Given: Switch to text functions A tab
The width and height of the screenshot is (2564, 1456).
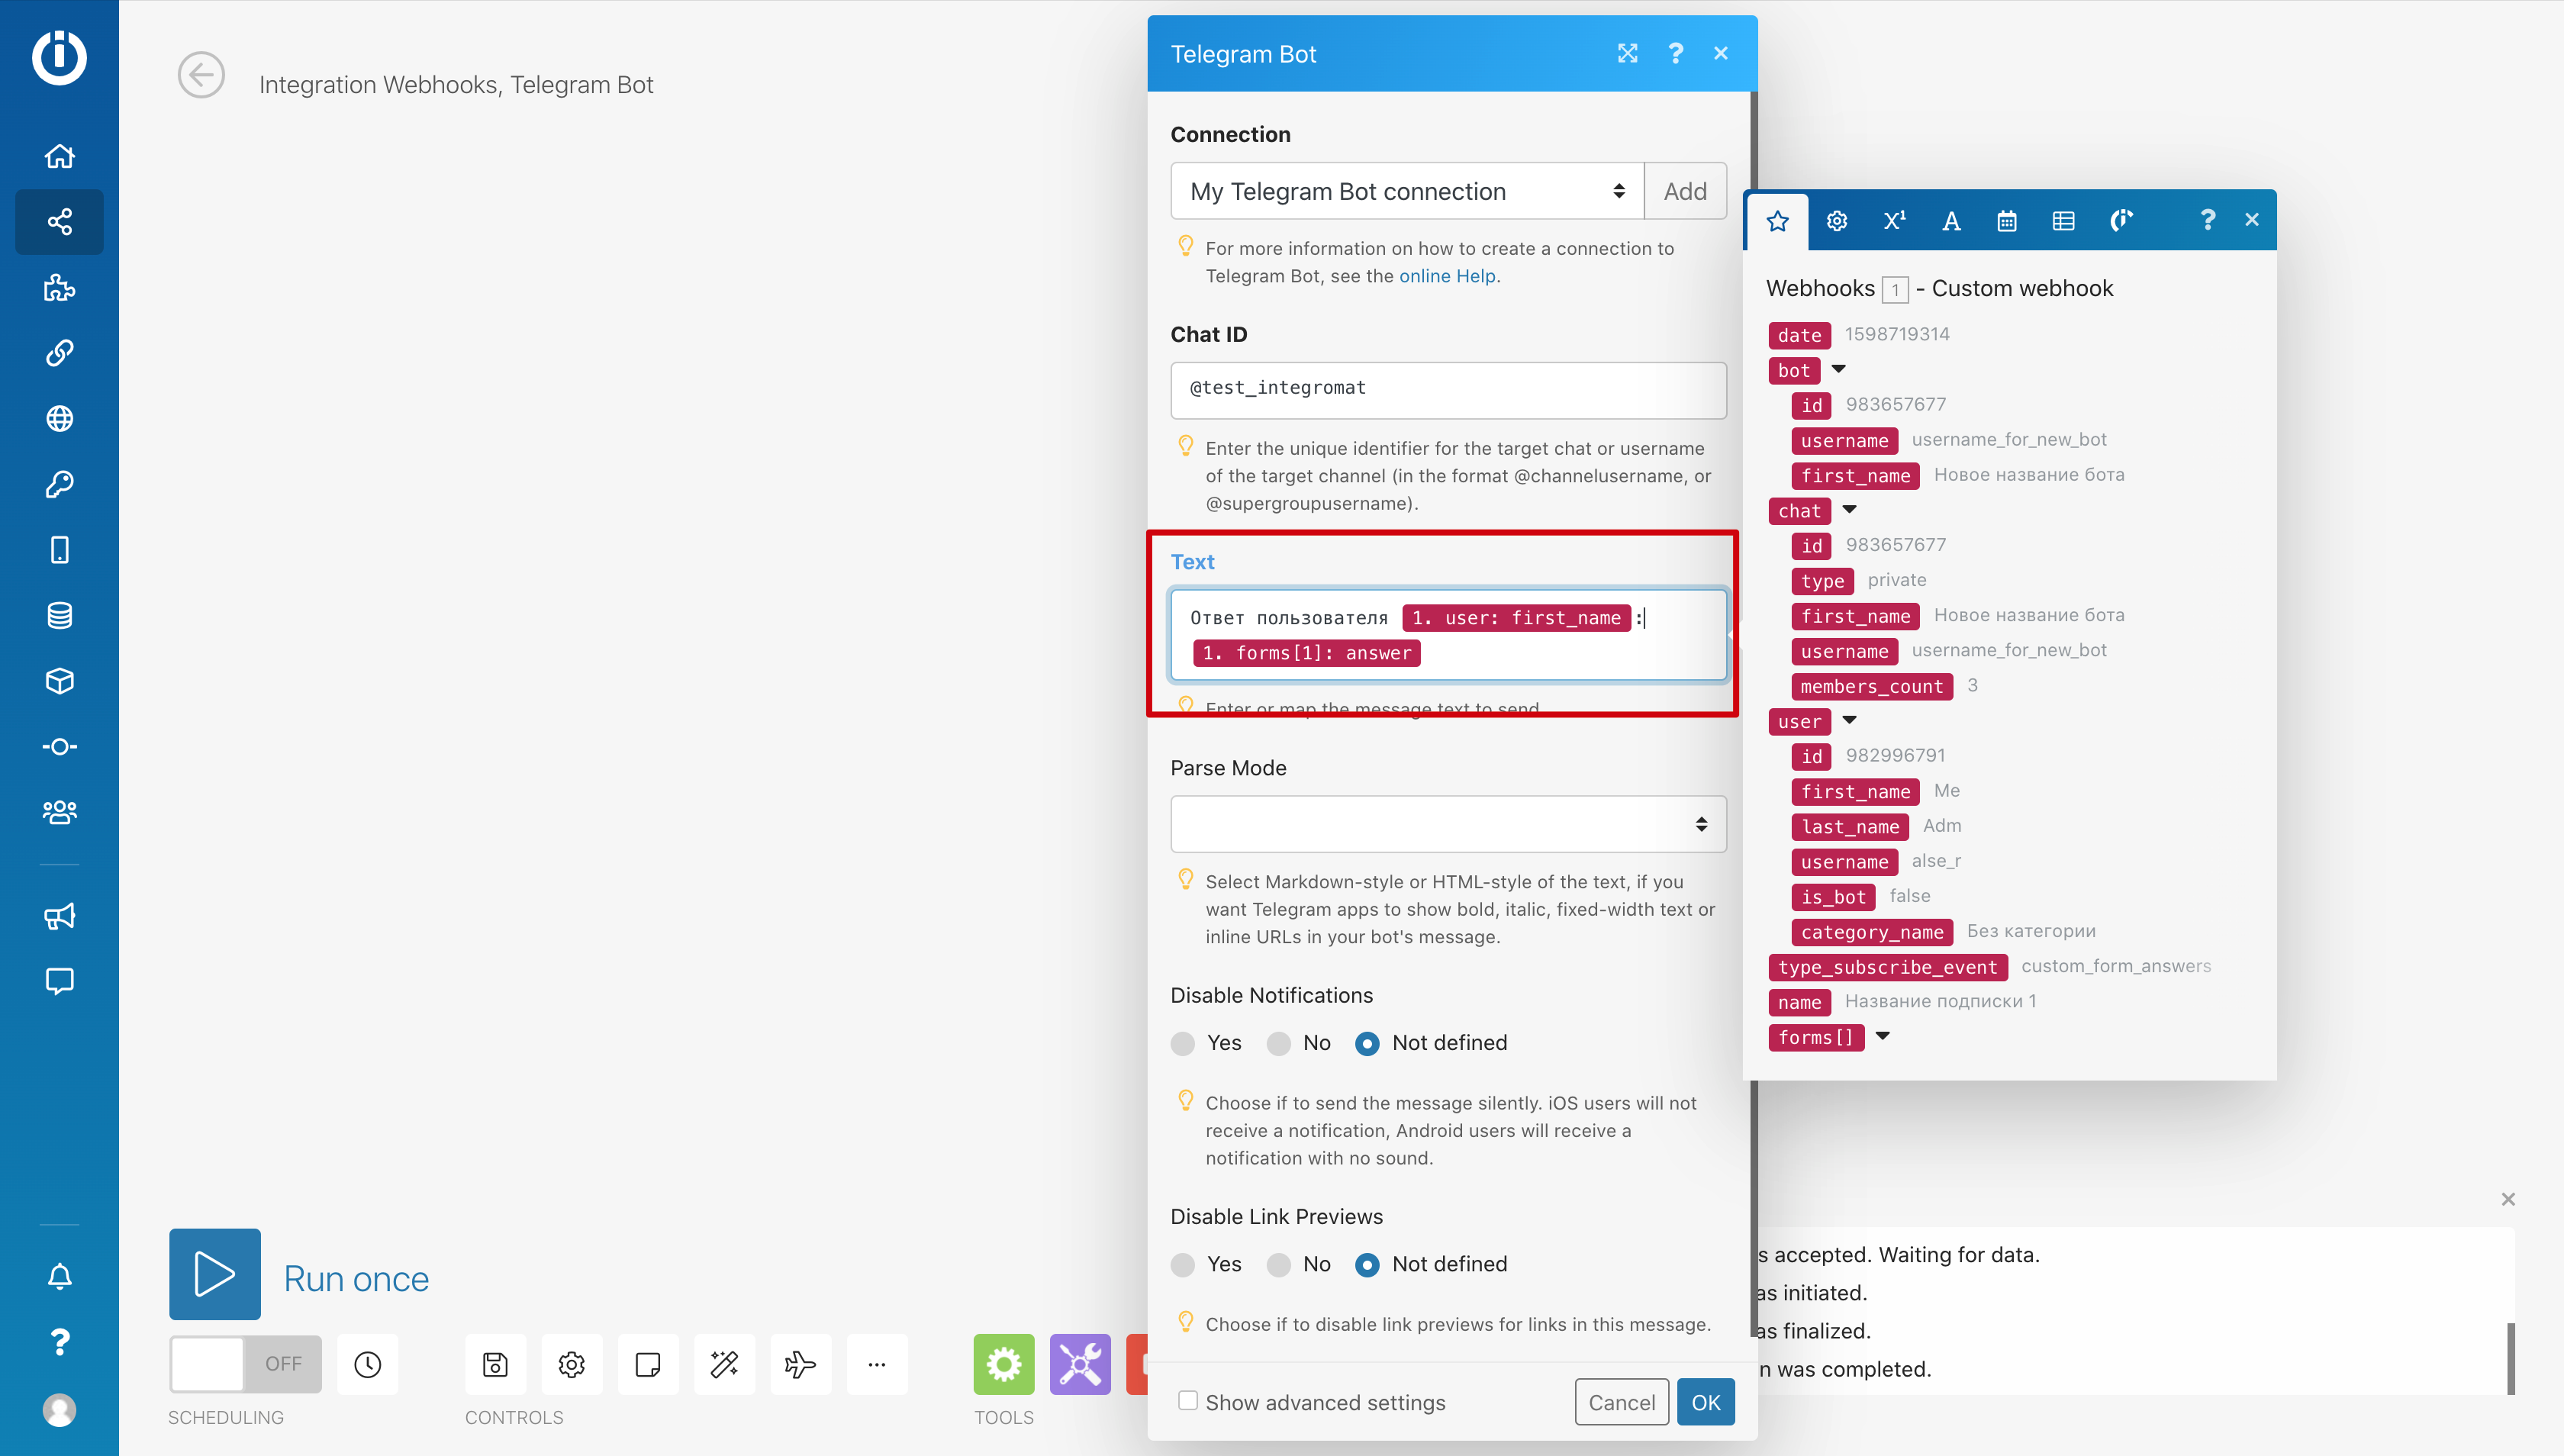Looking at the screenshot, I should coord(1951,221).
